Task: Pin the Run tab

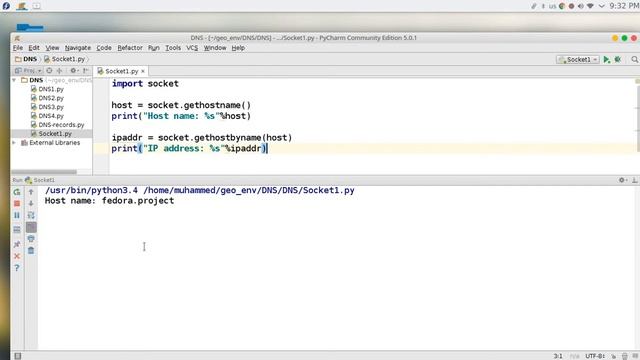Action: tap(17, 244)
